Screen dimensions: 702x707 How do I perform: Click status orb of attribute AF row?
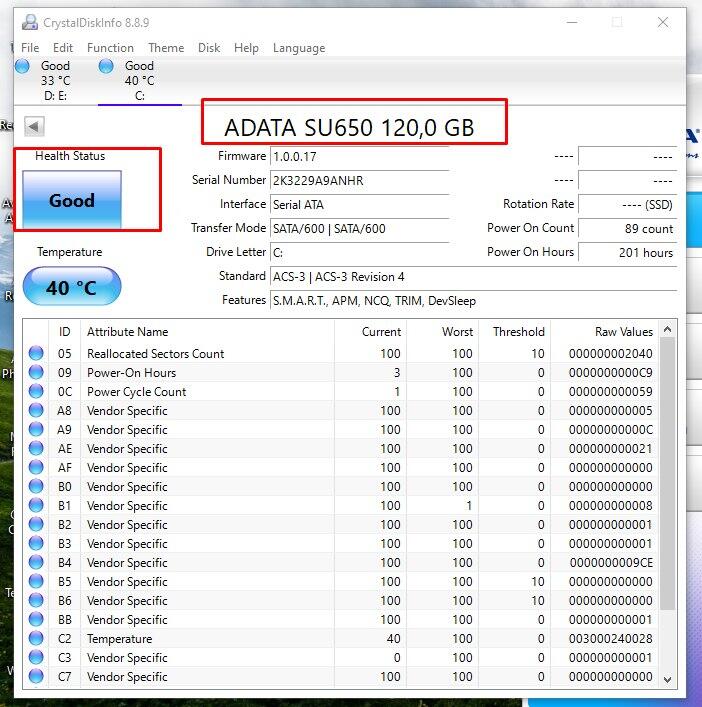click(x=36, y=467)
